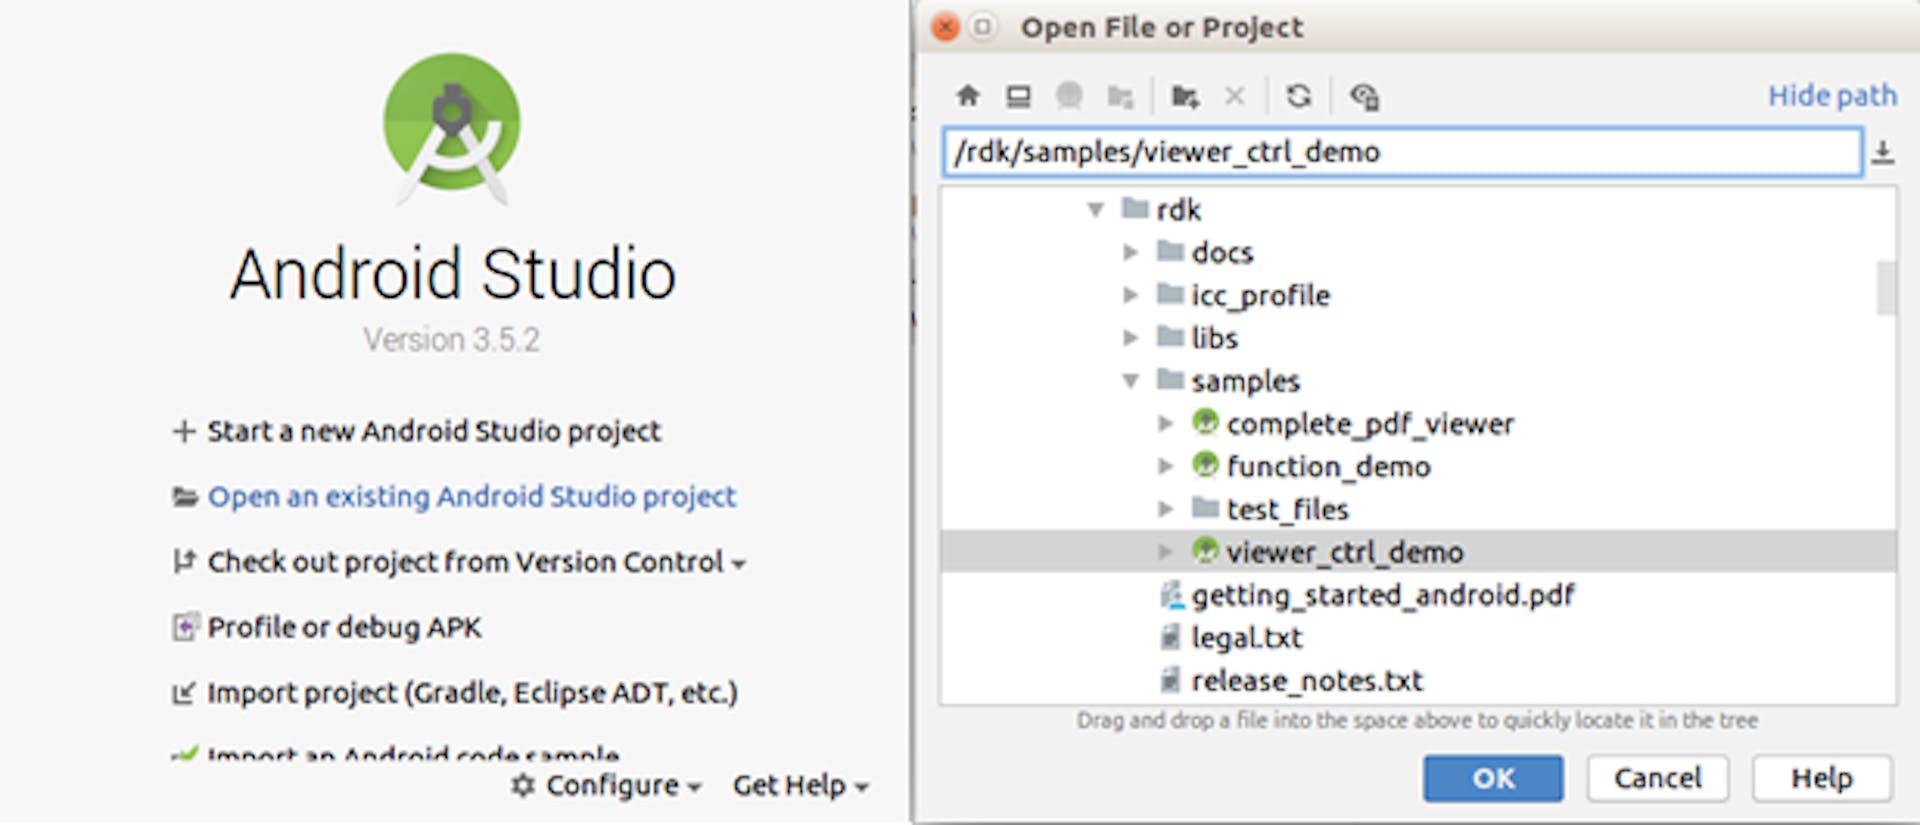1920x825 pixels.
Task: Select the rdk folder row
Action: pos(1418,210)
